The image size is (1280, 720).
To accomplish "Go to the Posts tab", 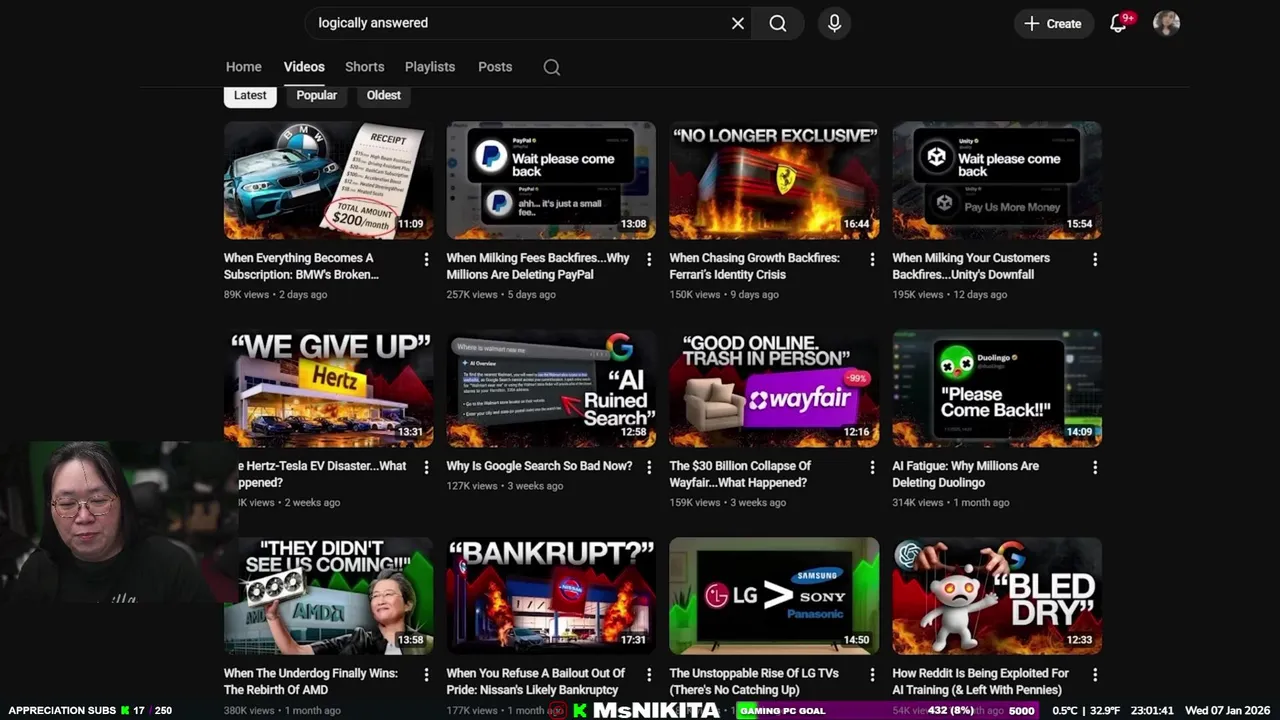I will (x=495, y=67).
